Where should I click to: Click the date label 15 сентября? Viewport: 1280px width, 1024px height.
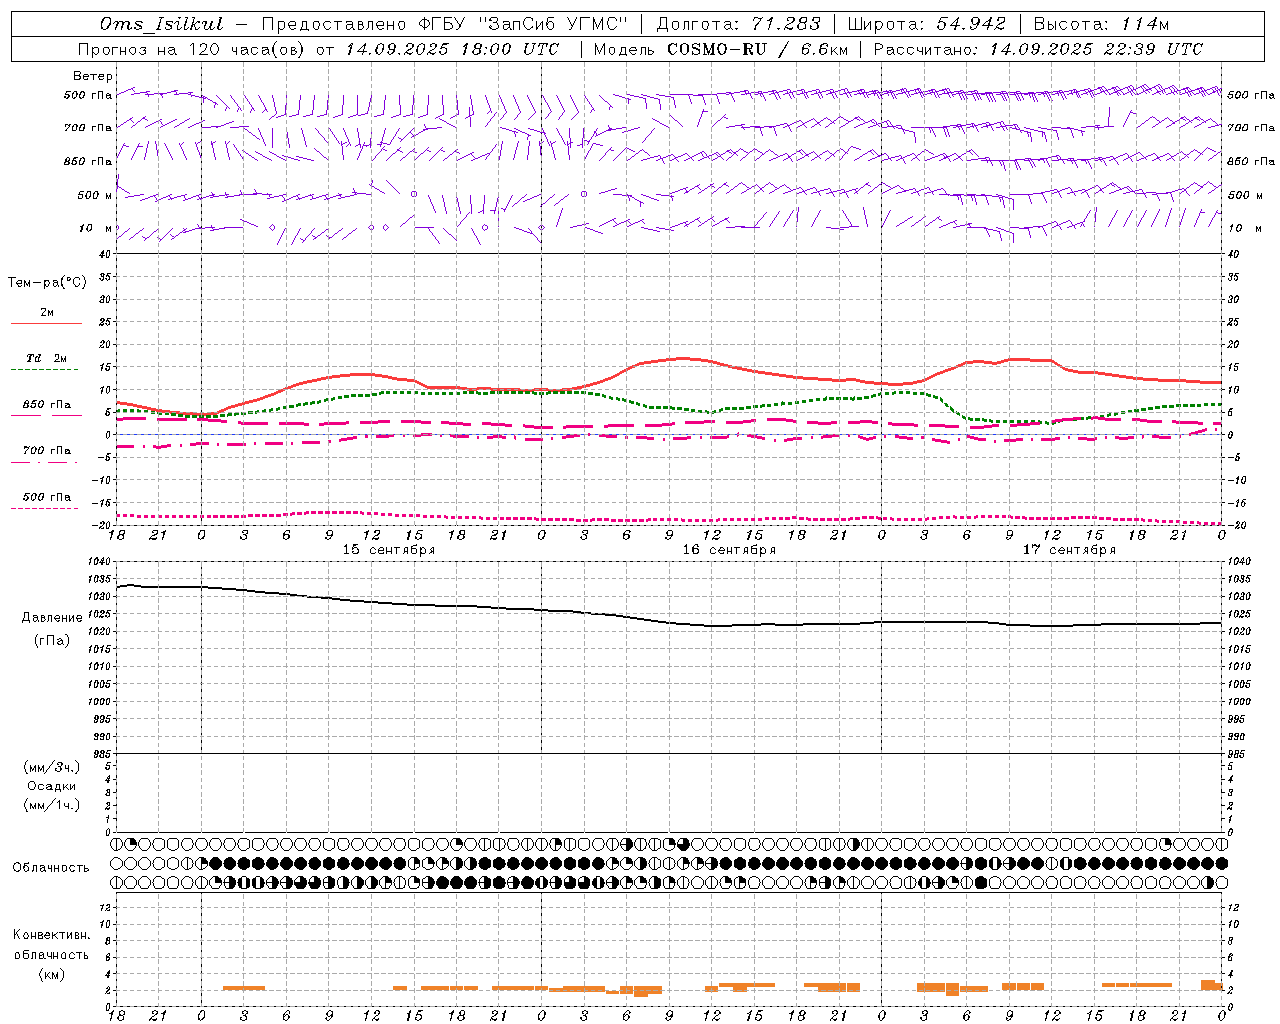[x=389, y=550]
